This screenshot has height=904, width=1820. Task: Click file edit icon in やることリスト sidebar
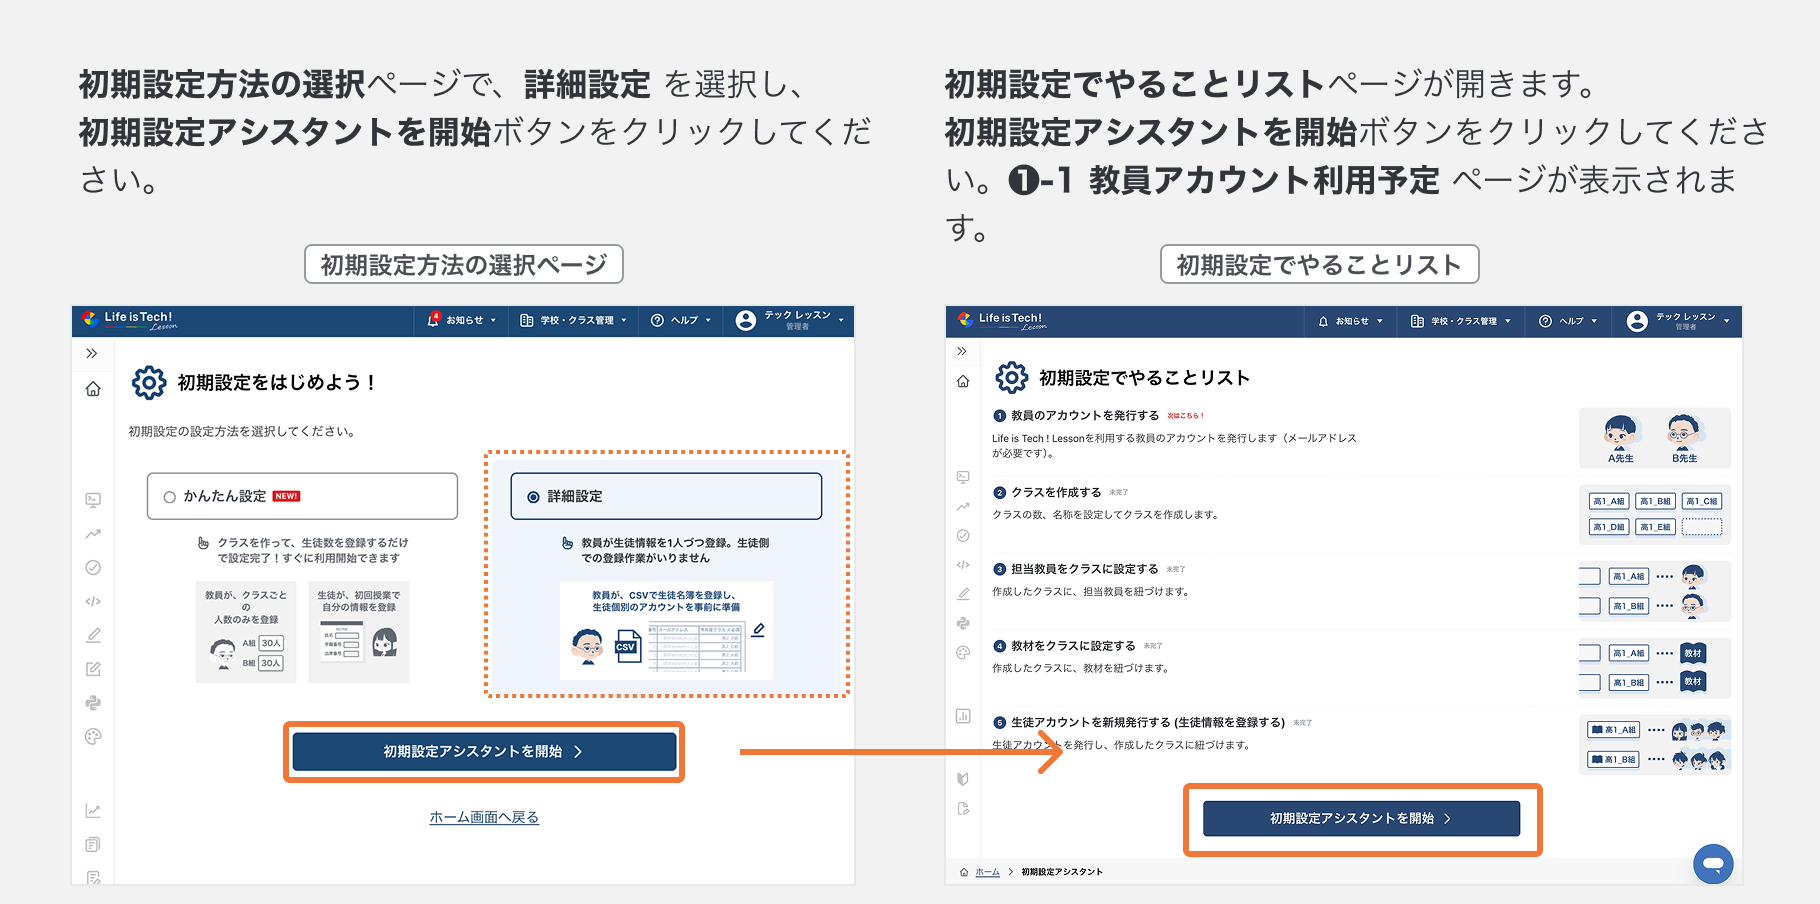click(x=963, y=809)
